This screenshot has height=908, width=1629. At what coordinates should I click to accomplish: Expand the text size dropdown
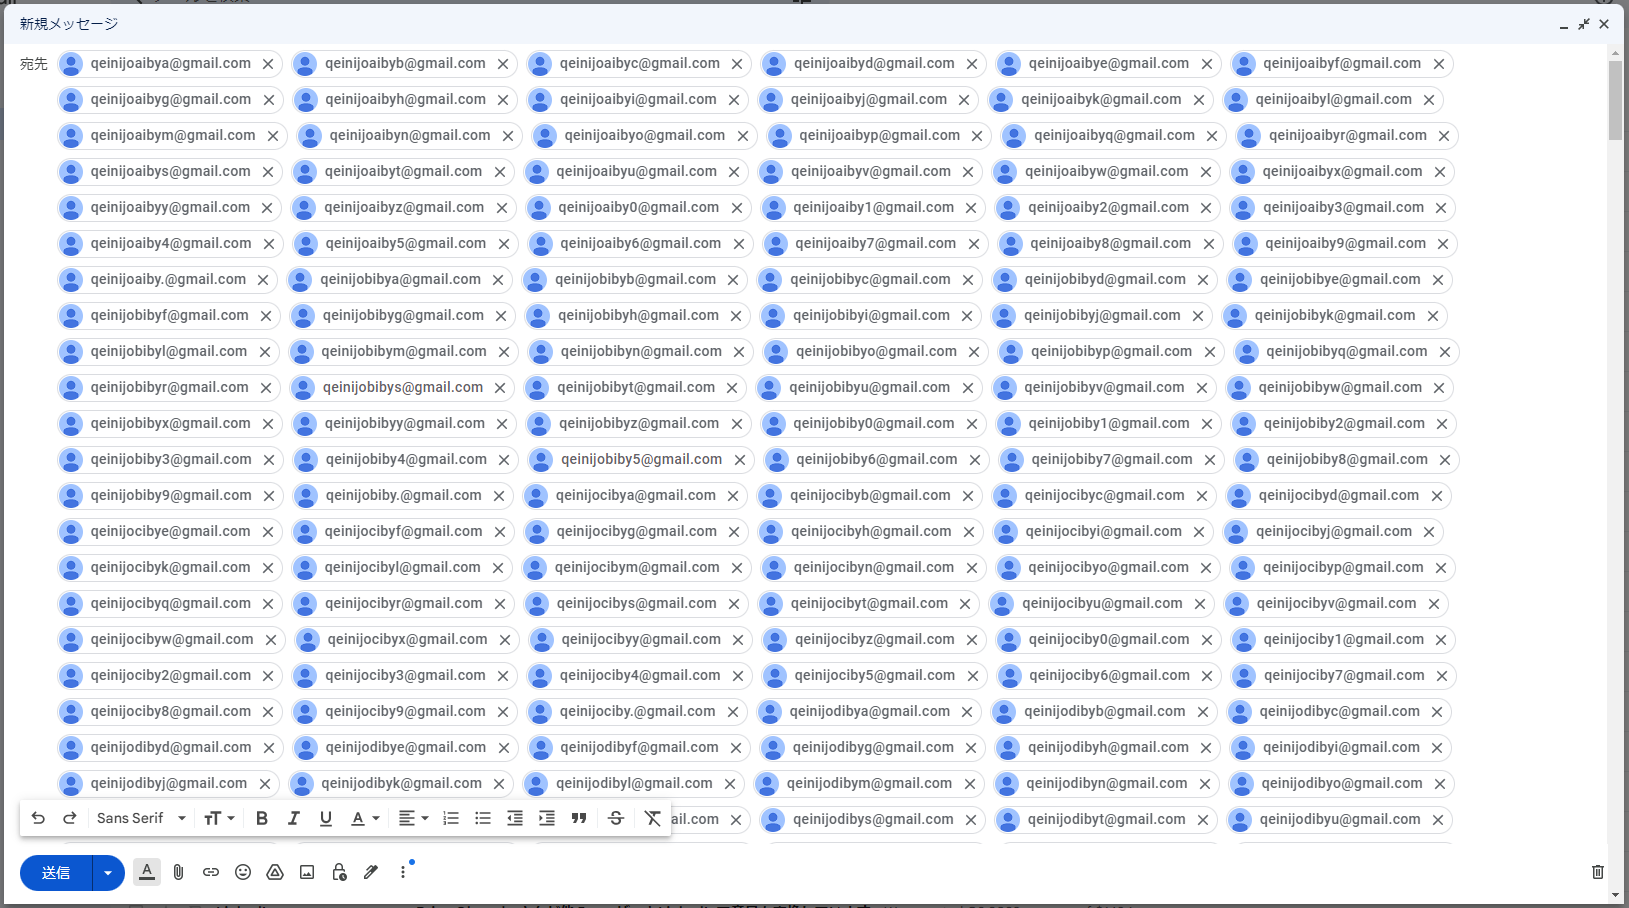(219, 818)
